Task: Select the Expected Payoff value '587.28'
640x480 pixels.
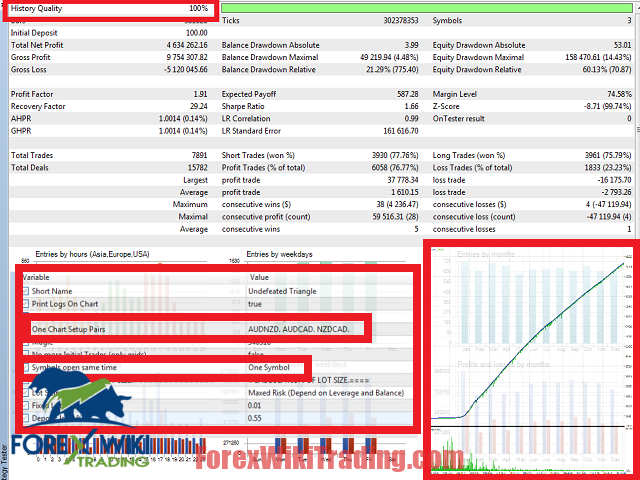Action: tap(408, 94)
